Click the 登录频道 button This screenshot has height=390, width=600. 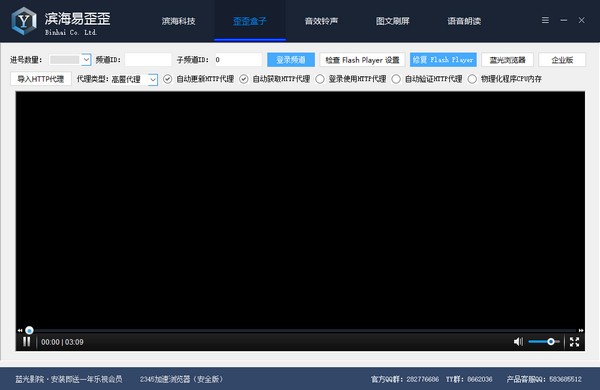tap(291, 60)
